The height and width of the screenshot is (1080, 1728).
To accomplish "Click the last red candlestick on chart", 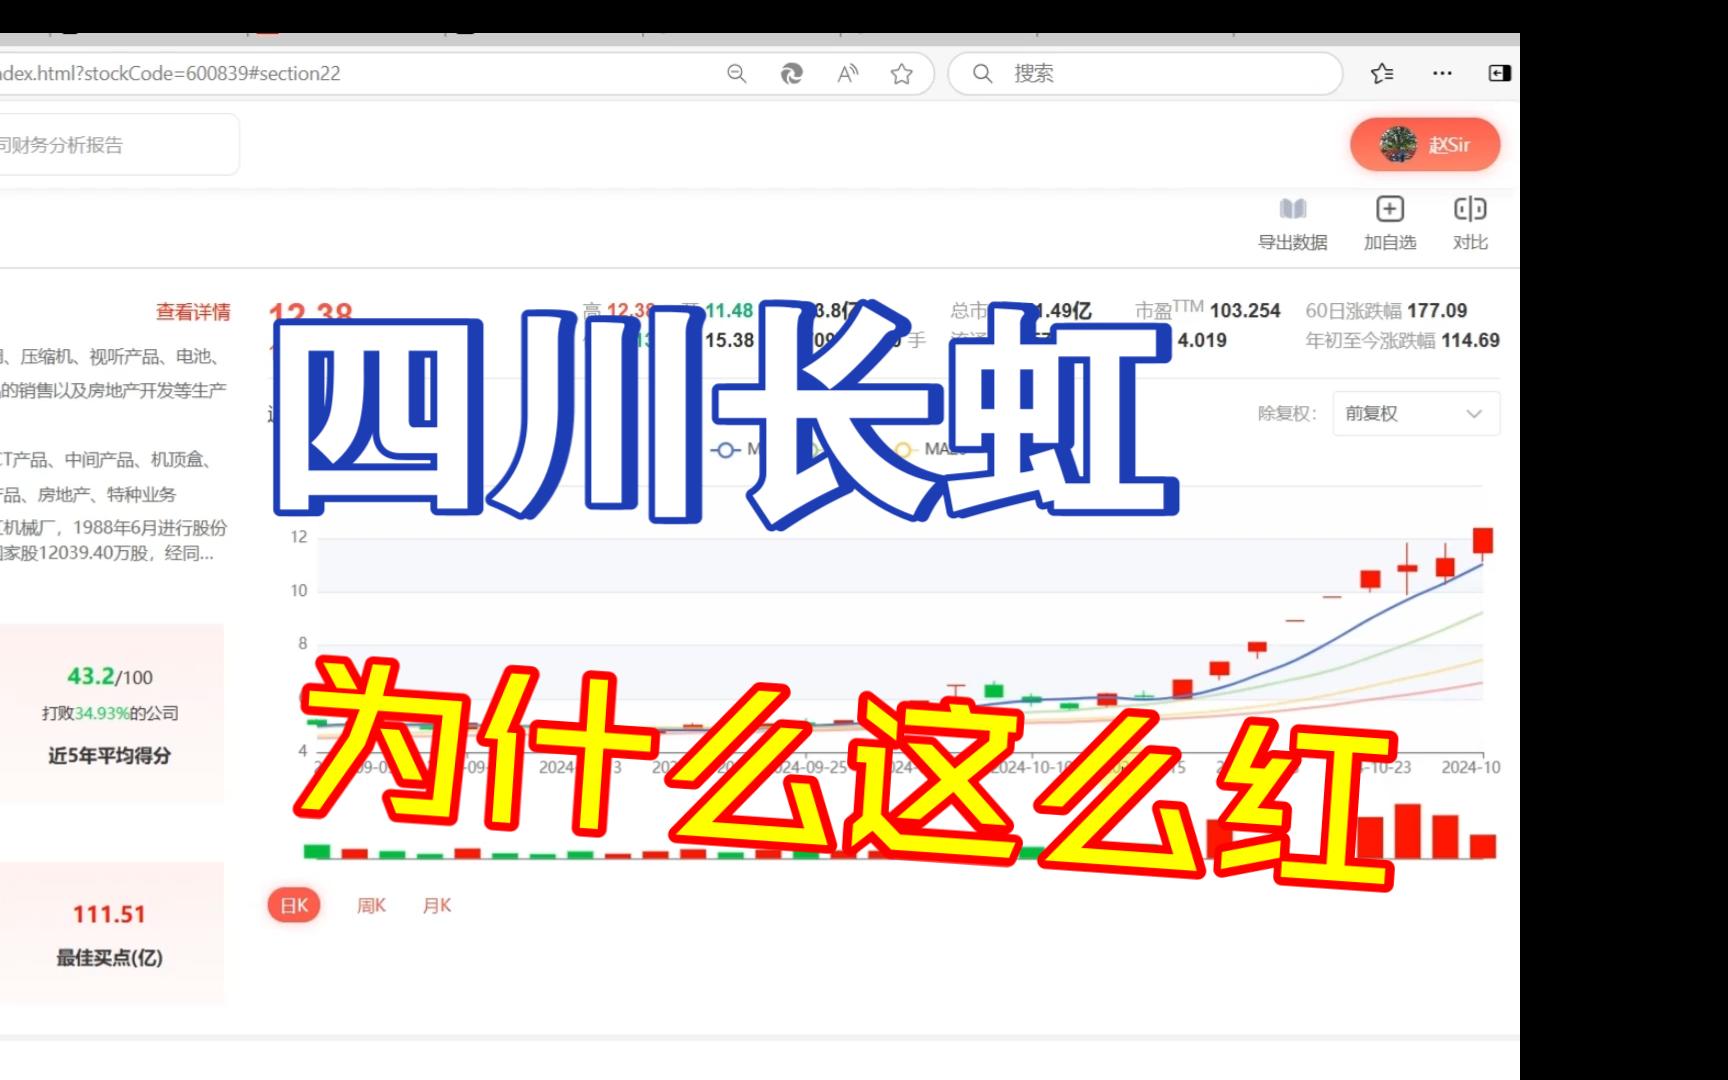I will point(1483,541).
